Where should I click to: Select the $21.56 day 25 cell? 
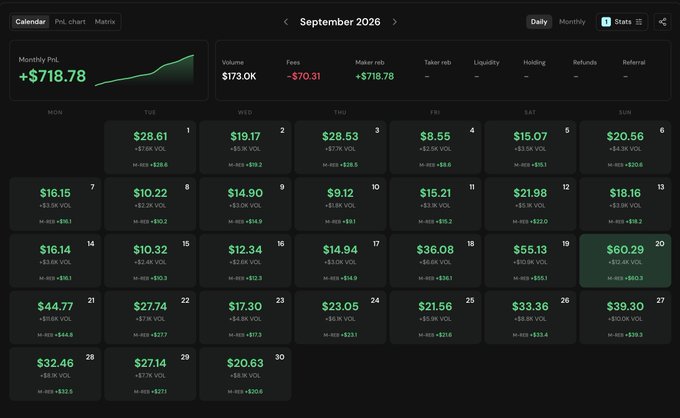(435, 317)
